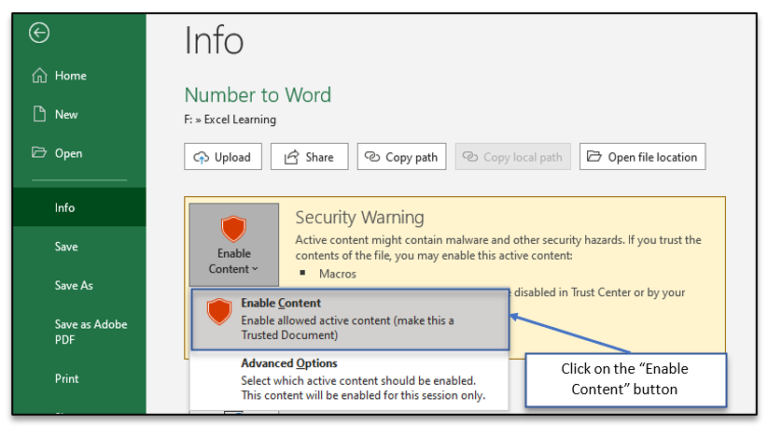Image resolution: width=768 pixels, height=426 pixels.
Task: Click the back arrow circle icon
Action: 39,33
